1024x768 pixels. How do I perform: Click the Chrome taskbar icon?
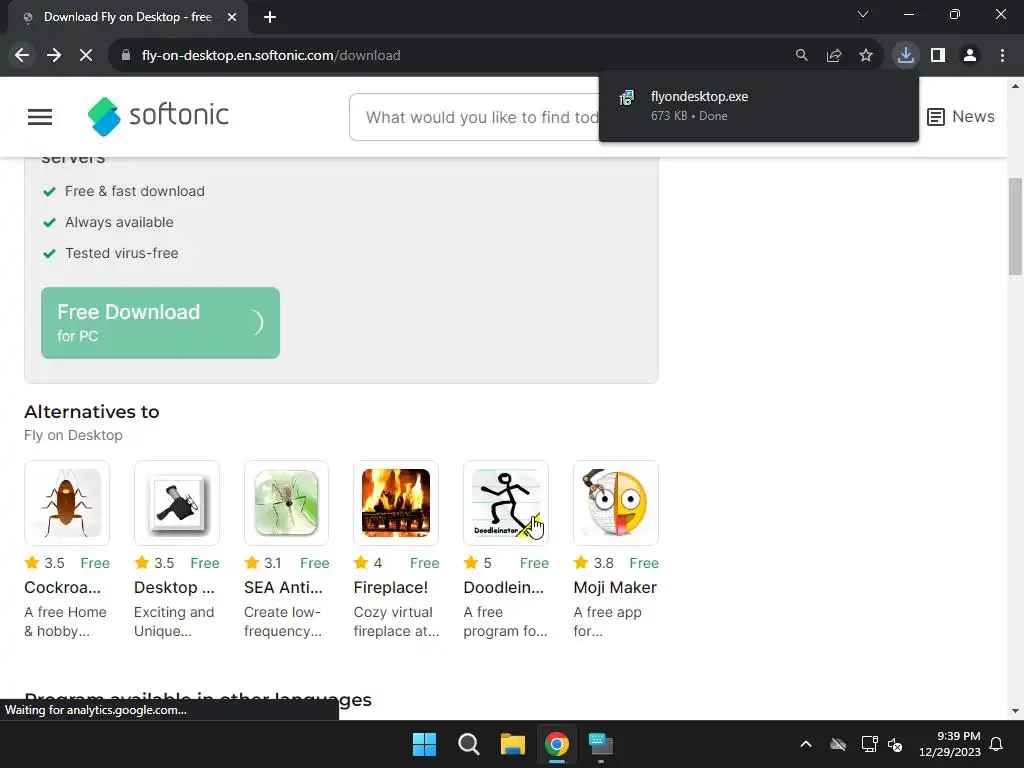pyautogui.click(x=557, y=744)
